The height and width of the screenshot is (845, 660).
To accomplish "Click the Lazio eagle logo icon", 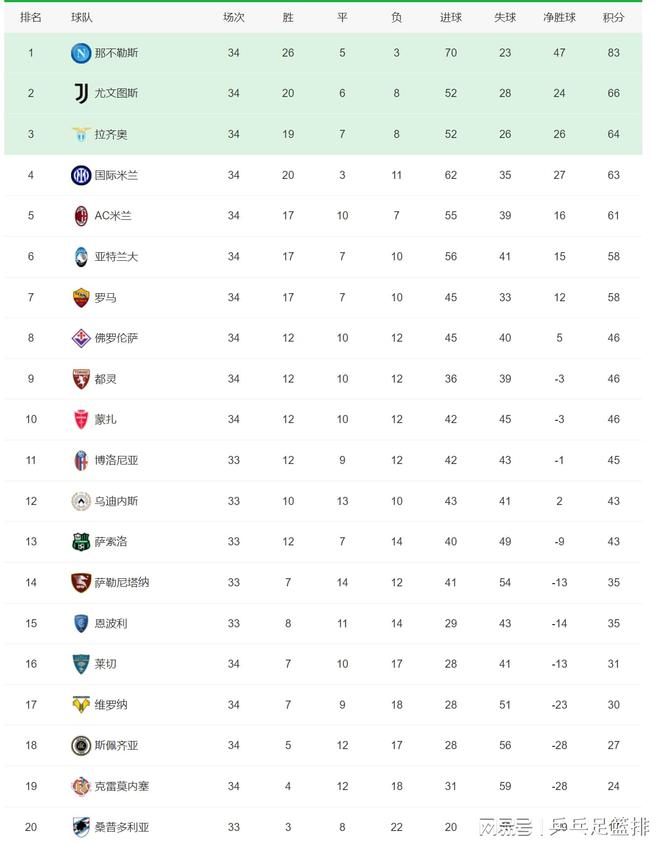I will pyautogui.click(x=81, y=134).
